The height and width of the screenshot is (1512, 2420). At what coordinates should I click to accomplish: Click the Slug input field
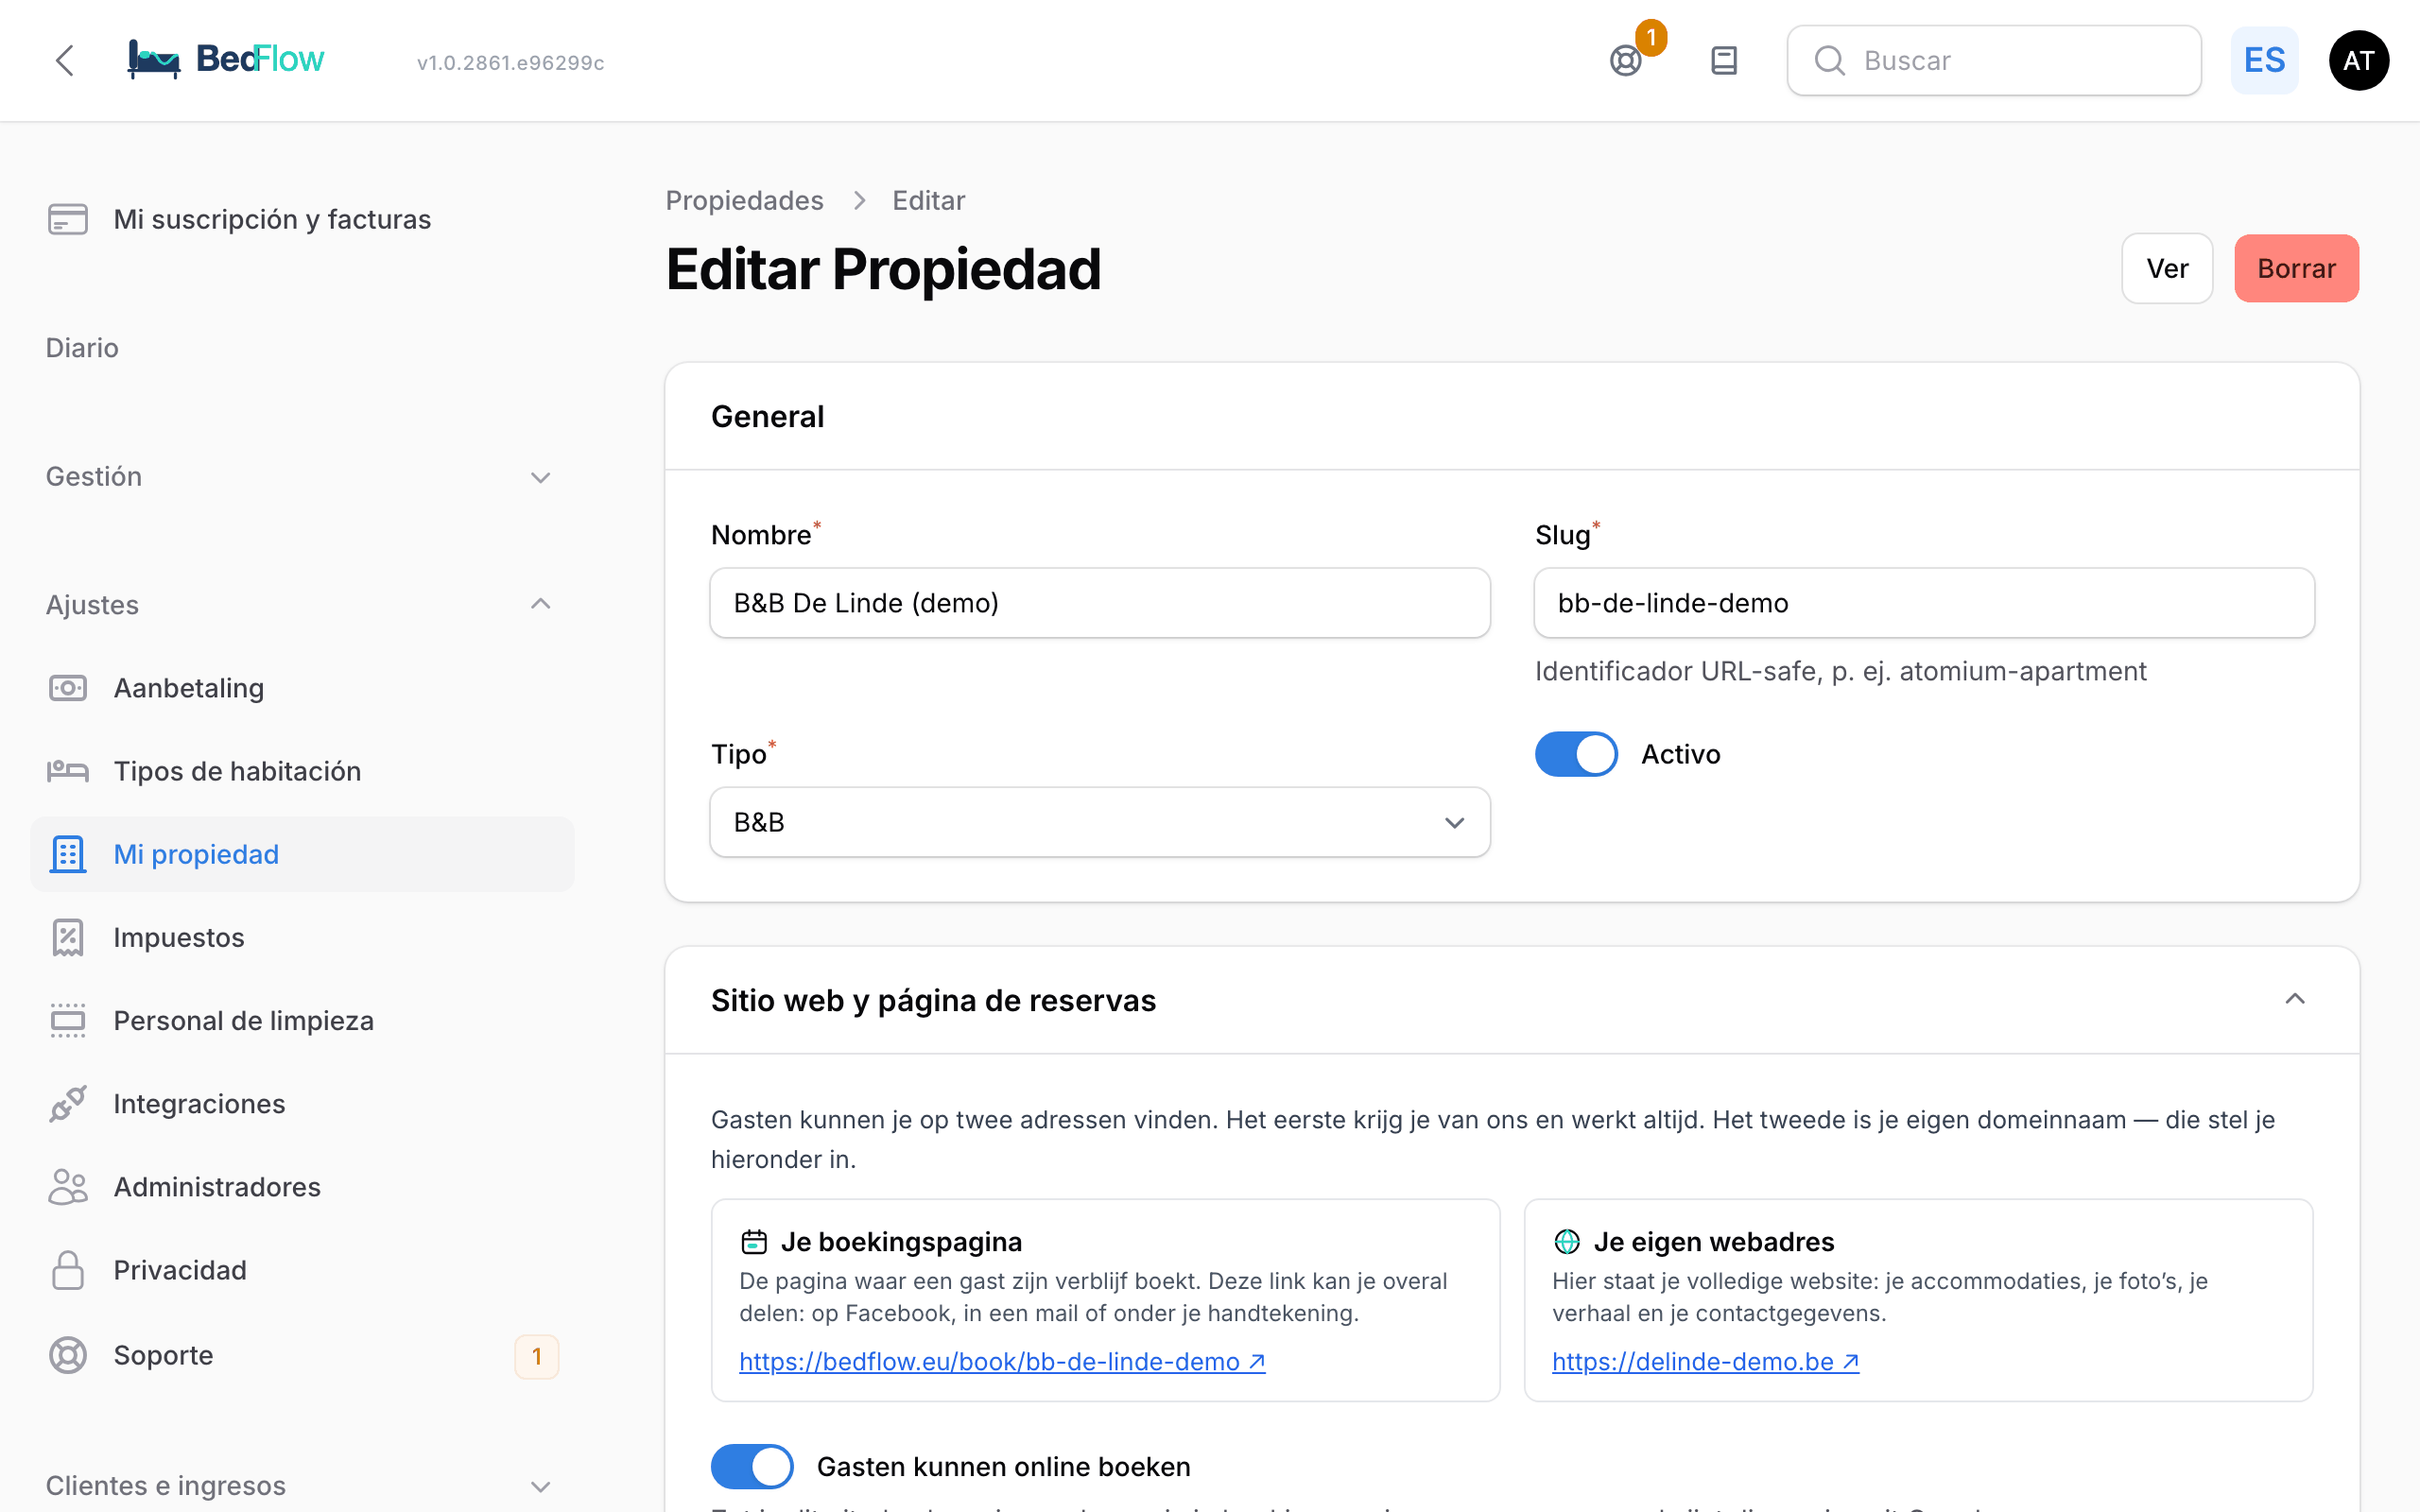tap(1924, 603)
